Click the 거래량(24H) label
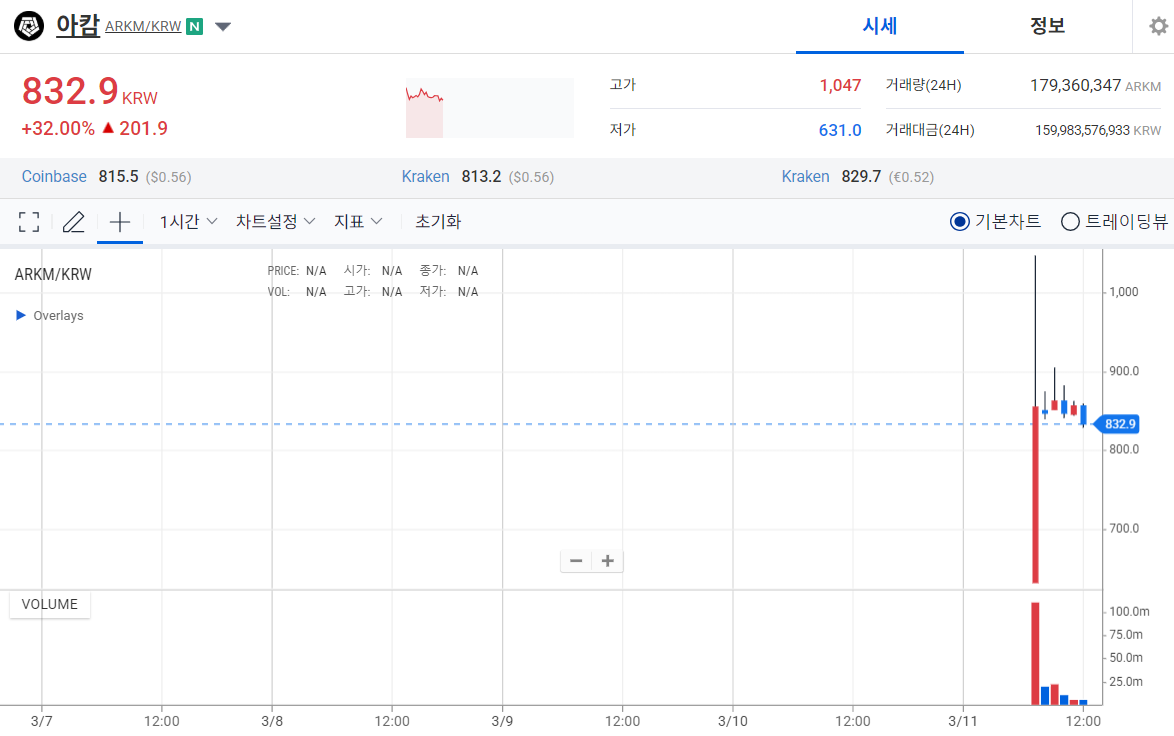 (923, 85)
